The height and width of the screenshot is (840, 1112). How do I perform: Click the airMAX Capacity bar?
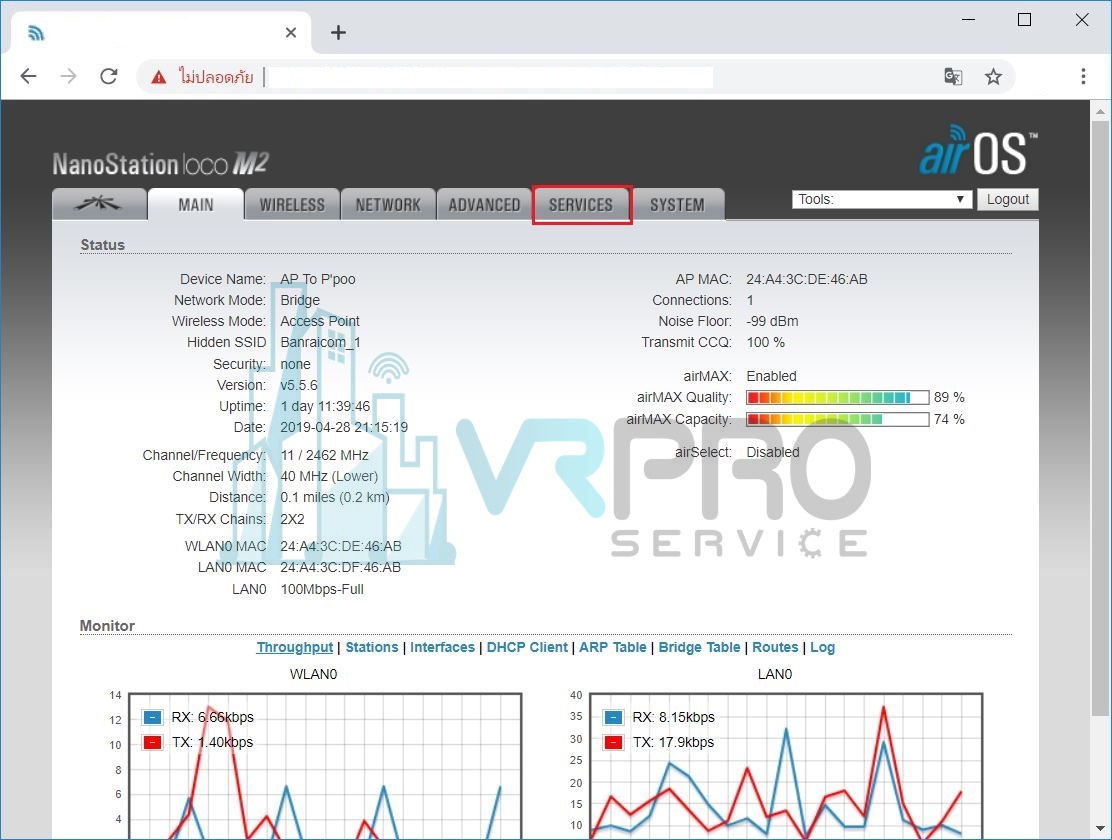click(x=838, y=419)
